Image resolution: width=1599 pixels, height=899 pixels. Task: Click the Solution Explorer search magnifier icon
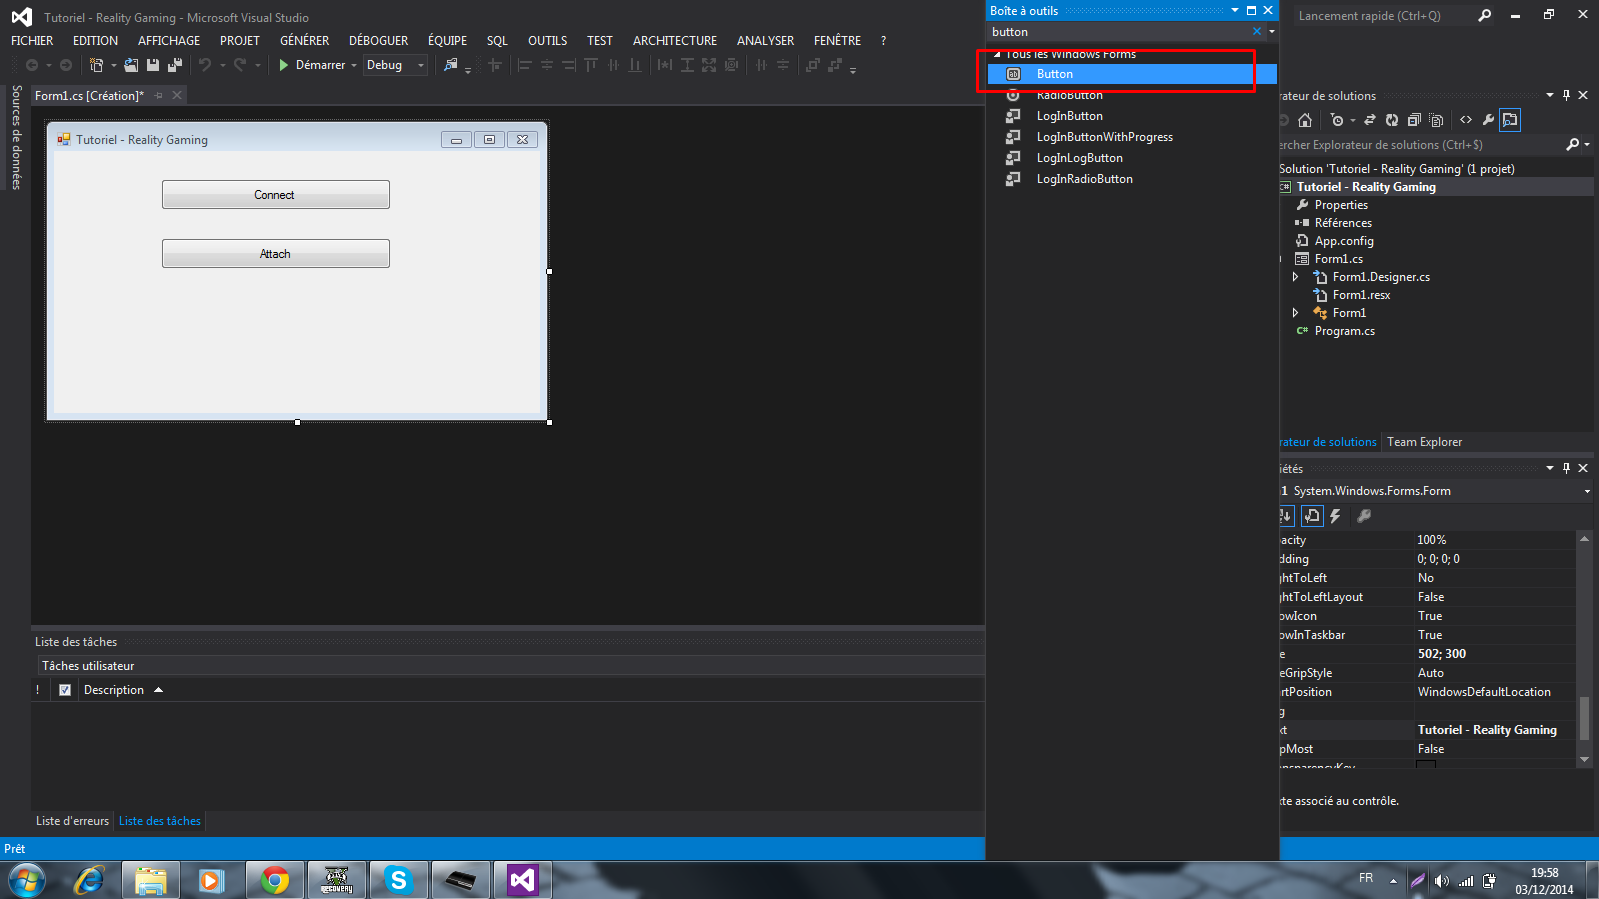click(1573, 145)
